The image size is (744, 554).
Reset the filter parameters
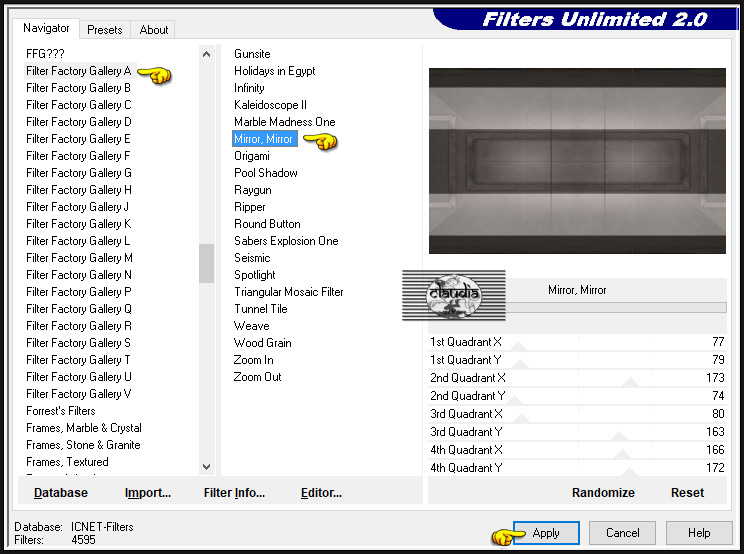tap(687, 493)
